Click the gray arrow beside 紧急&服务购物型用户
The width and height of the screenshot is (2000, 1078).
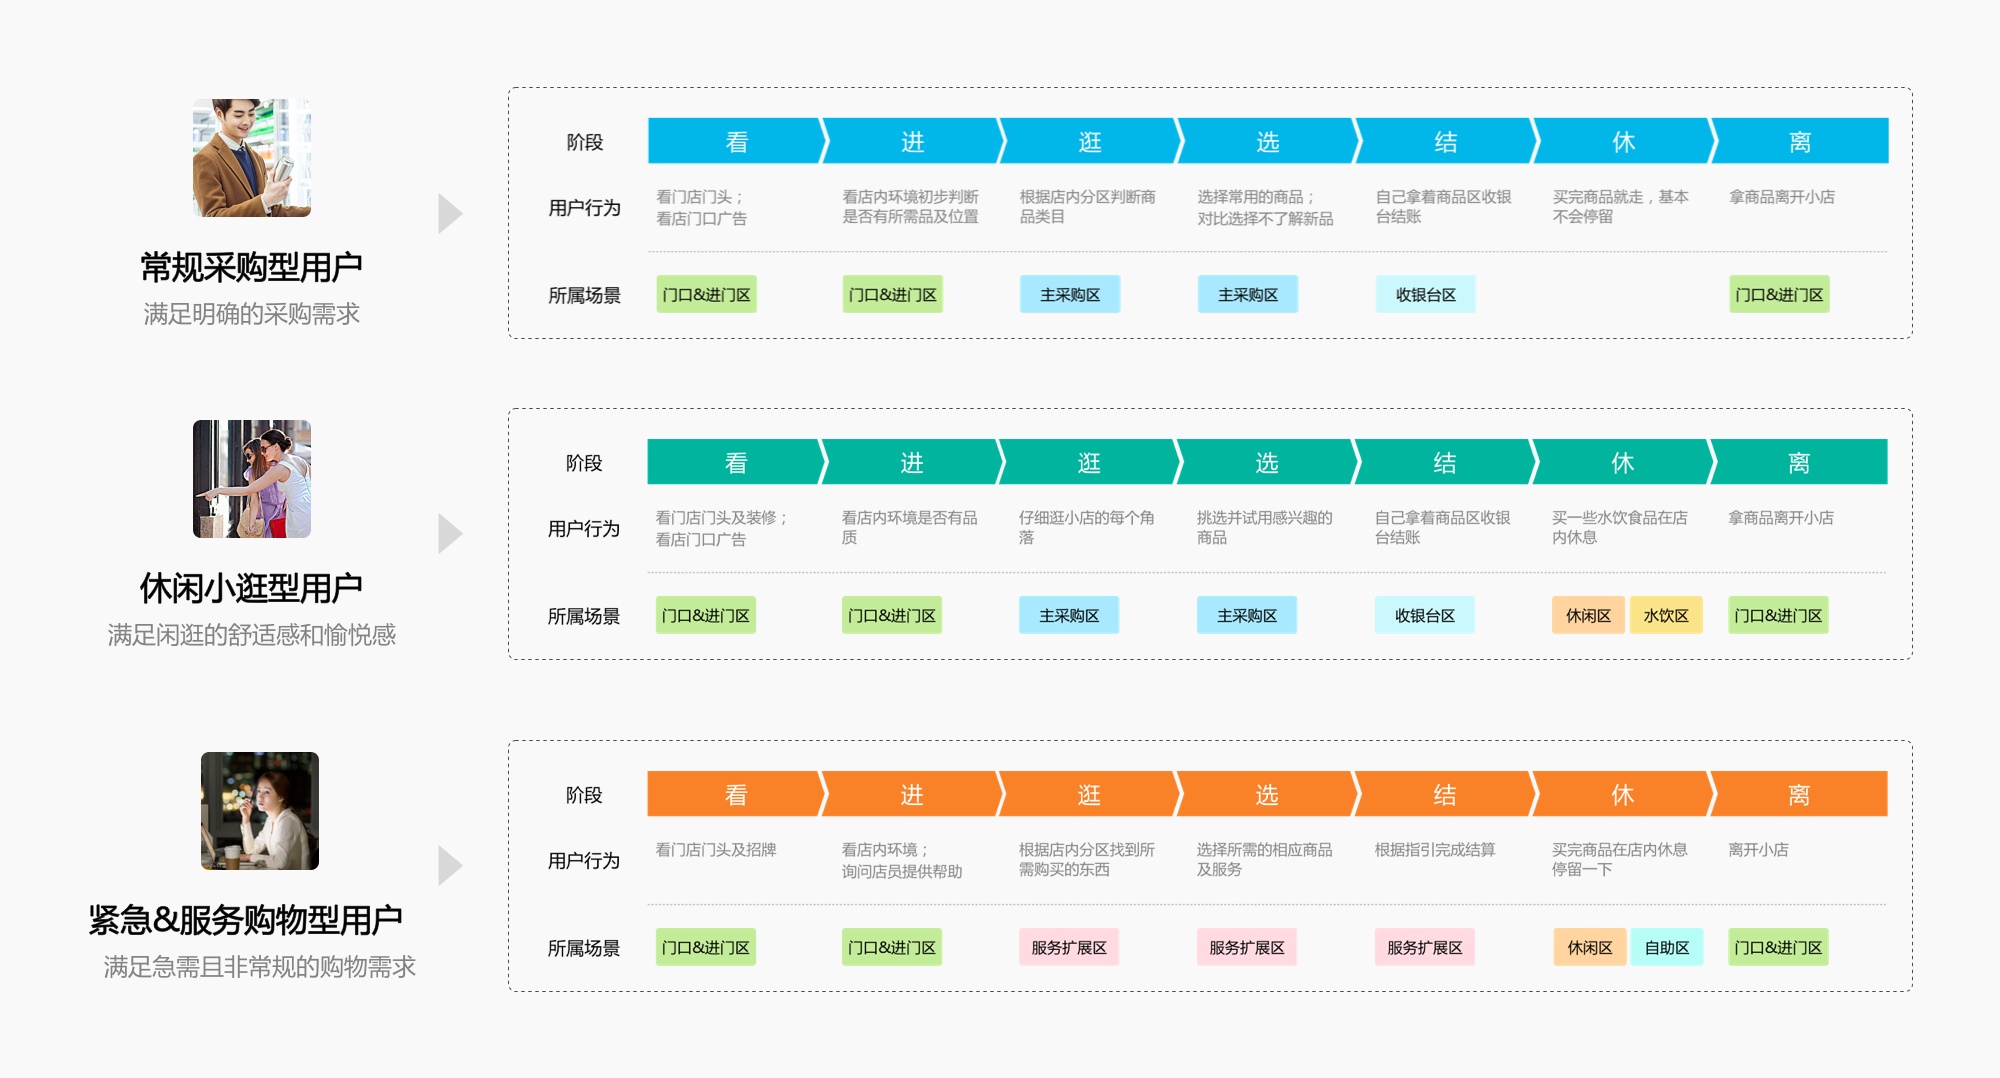coord(451,866)
